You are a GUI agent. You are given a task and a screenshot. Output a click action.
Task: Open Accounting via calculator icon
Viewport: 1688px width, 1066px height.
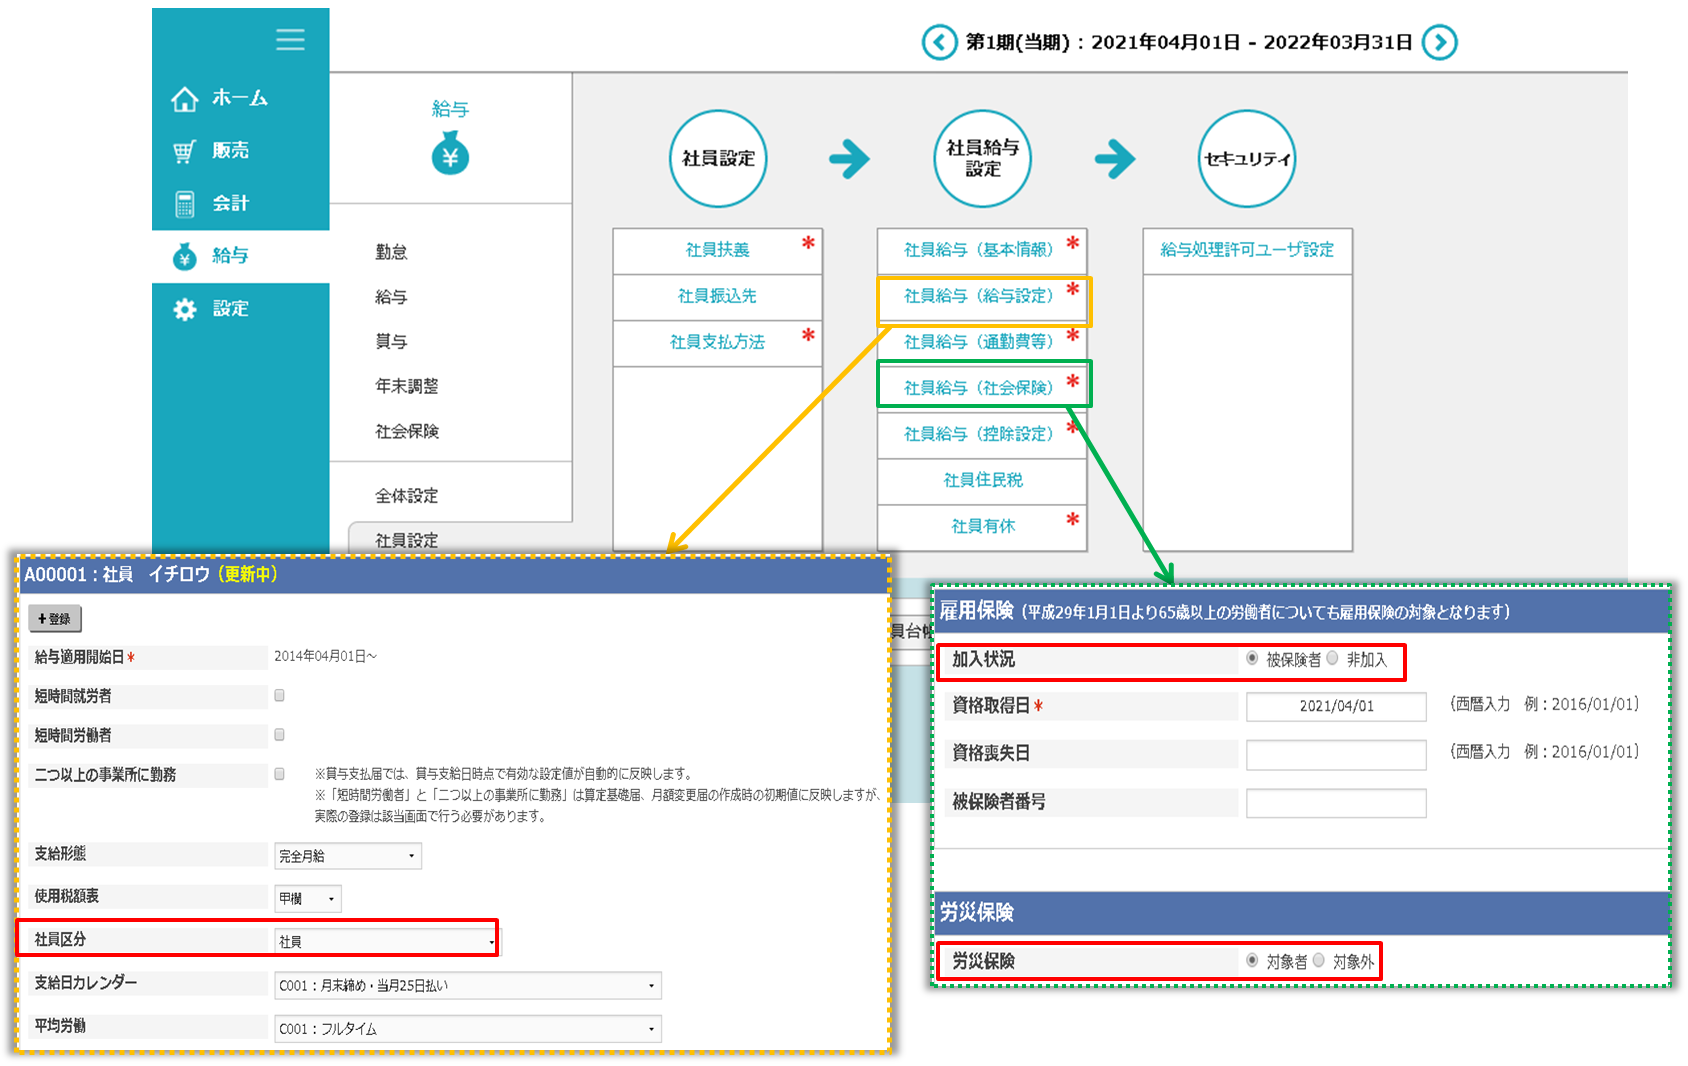185,204
